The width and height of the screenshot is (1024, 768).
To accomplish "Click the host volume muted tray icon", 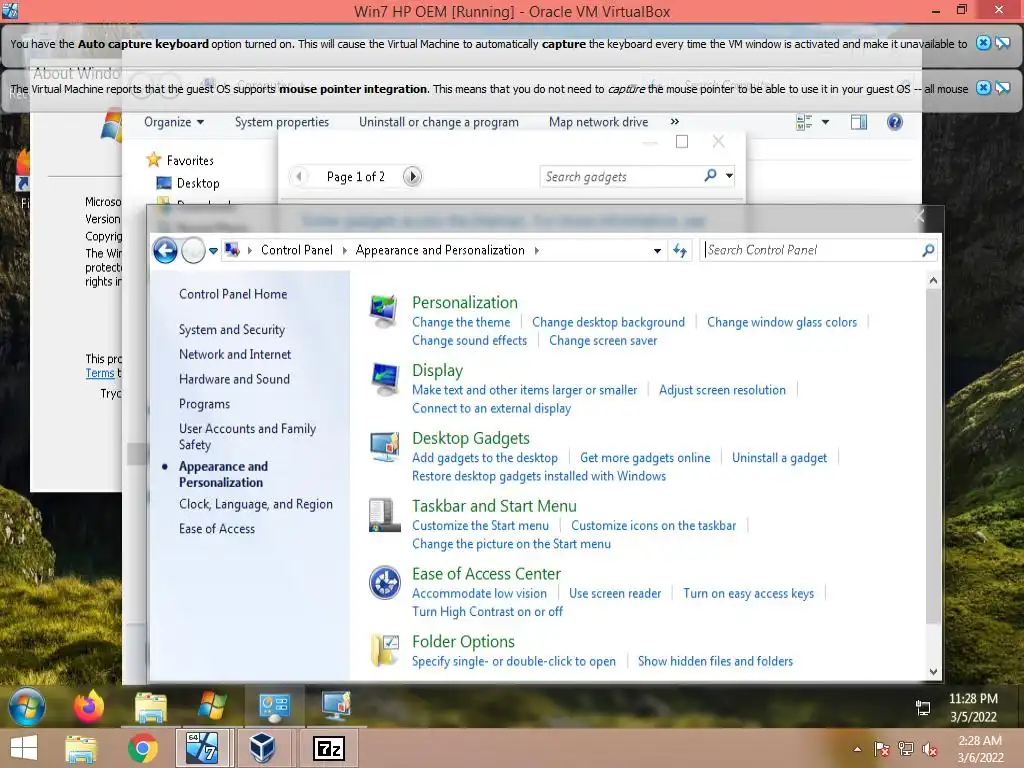I will (x=929, y=749).
